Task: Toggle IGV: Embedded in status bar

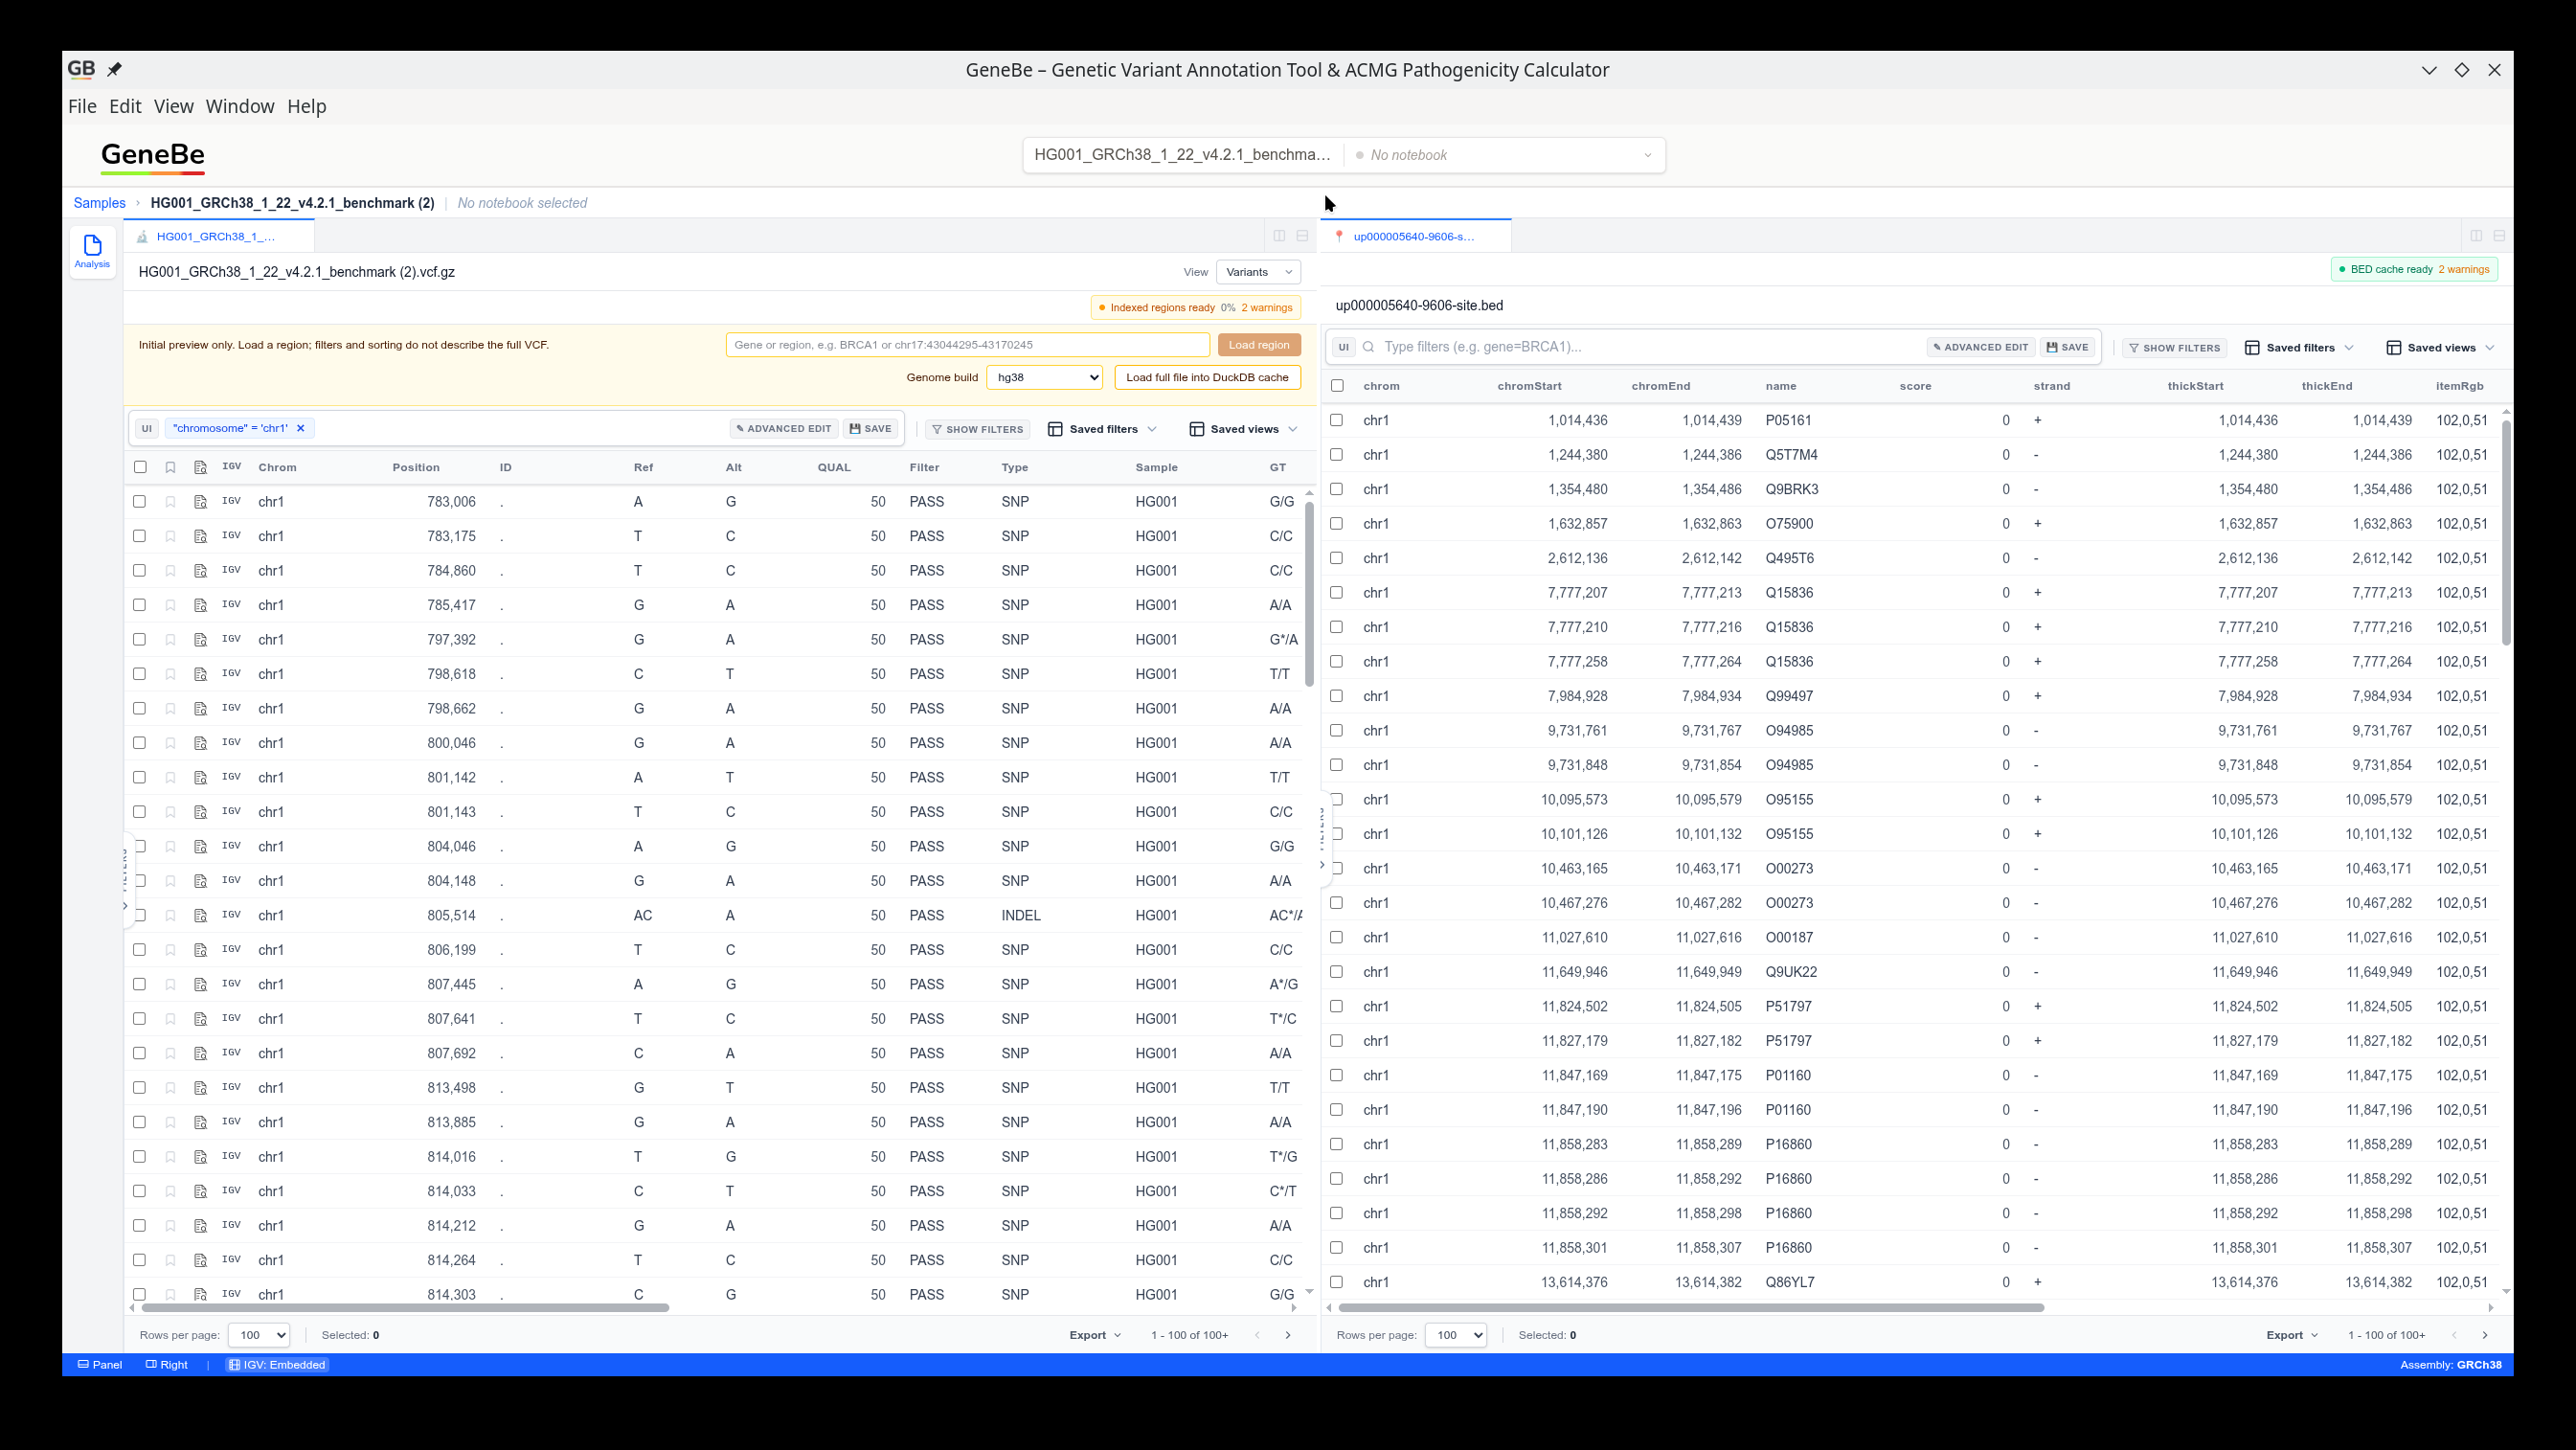Action: pos(277,1365)
